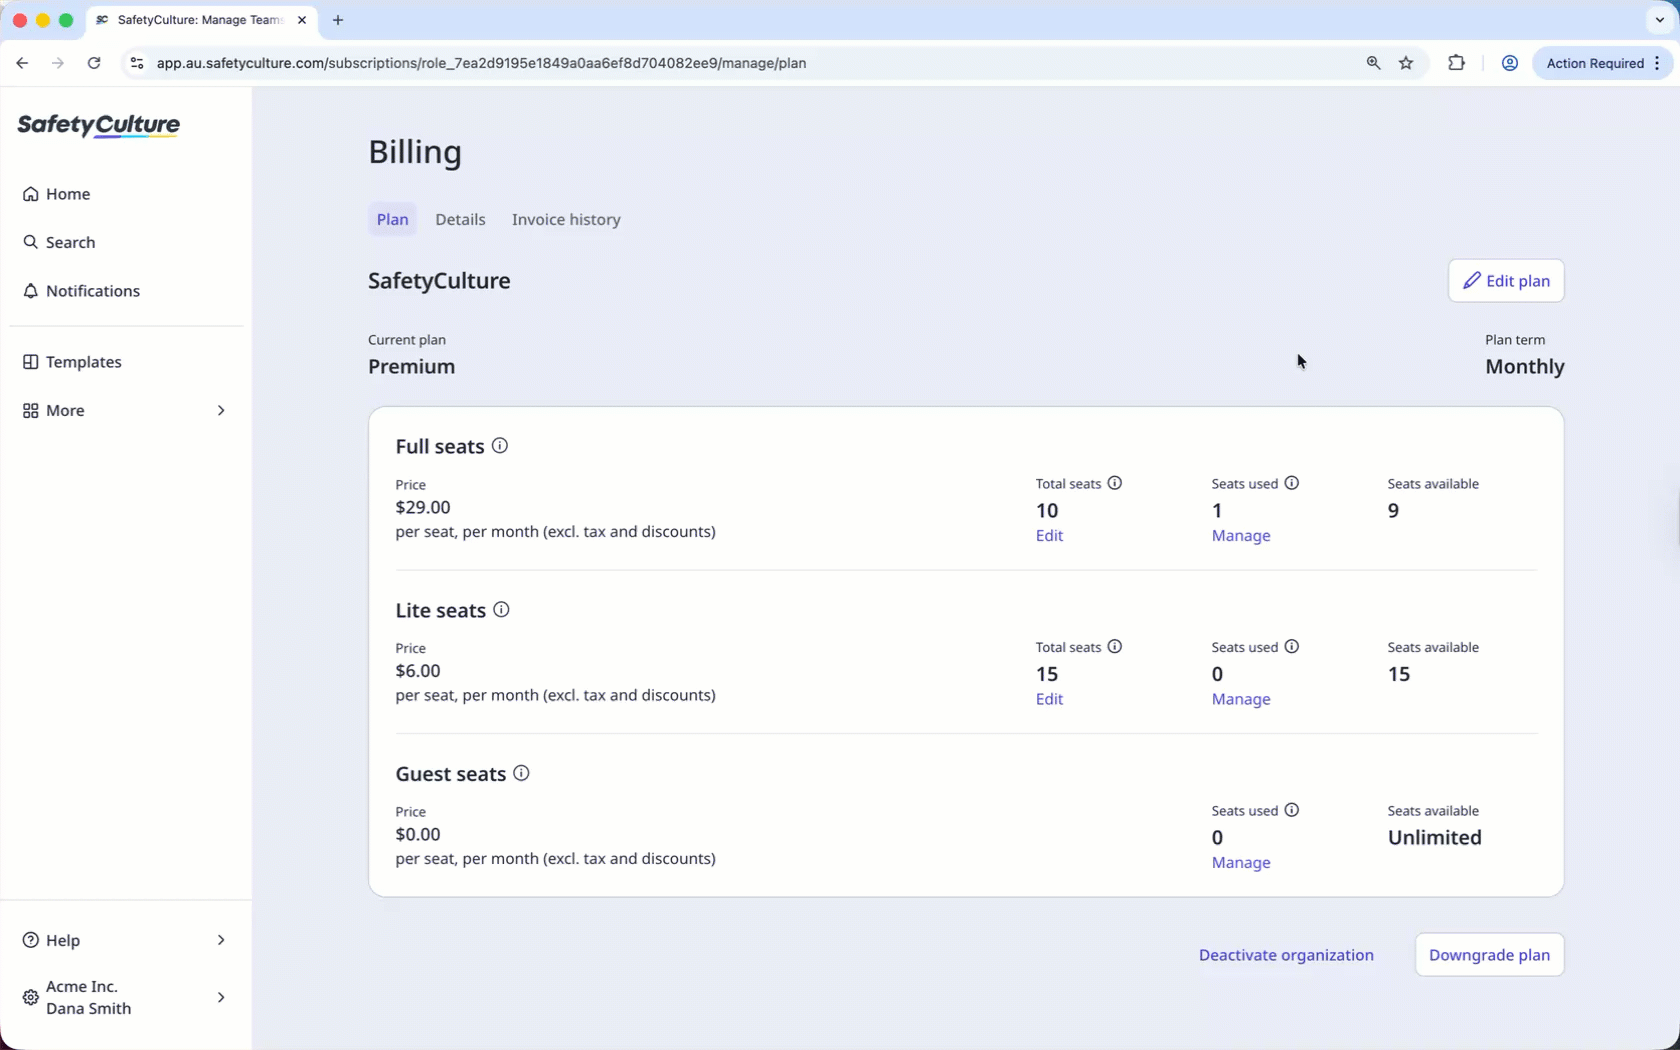Click the Templates layout icon
Image resolution: width=1680 pixels, height=1050 pixels.
pyautogui.click(x=31, y=362)
